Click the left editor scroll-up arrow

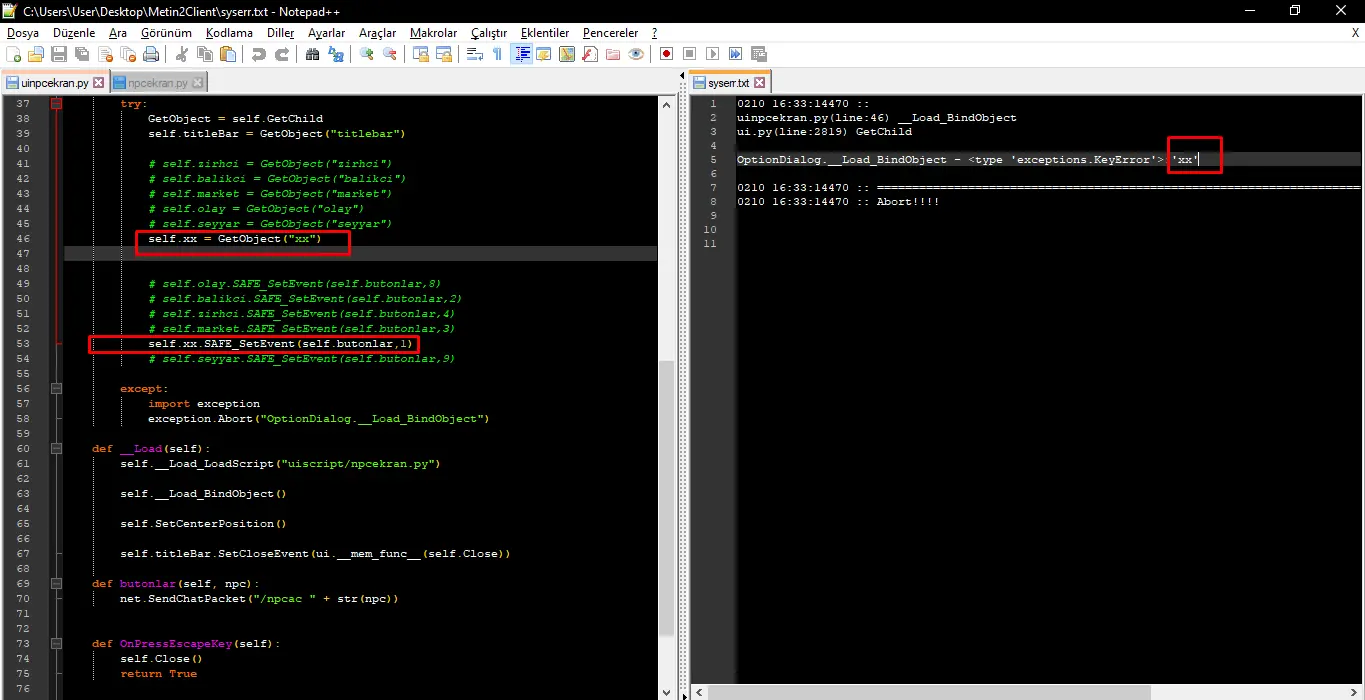[666, 104]
